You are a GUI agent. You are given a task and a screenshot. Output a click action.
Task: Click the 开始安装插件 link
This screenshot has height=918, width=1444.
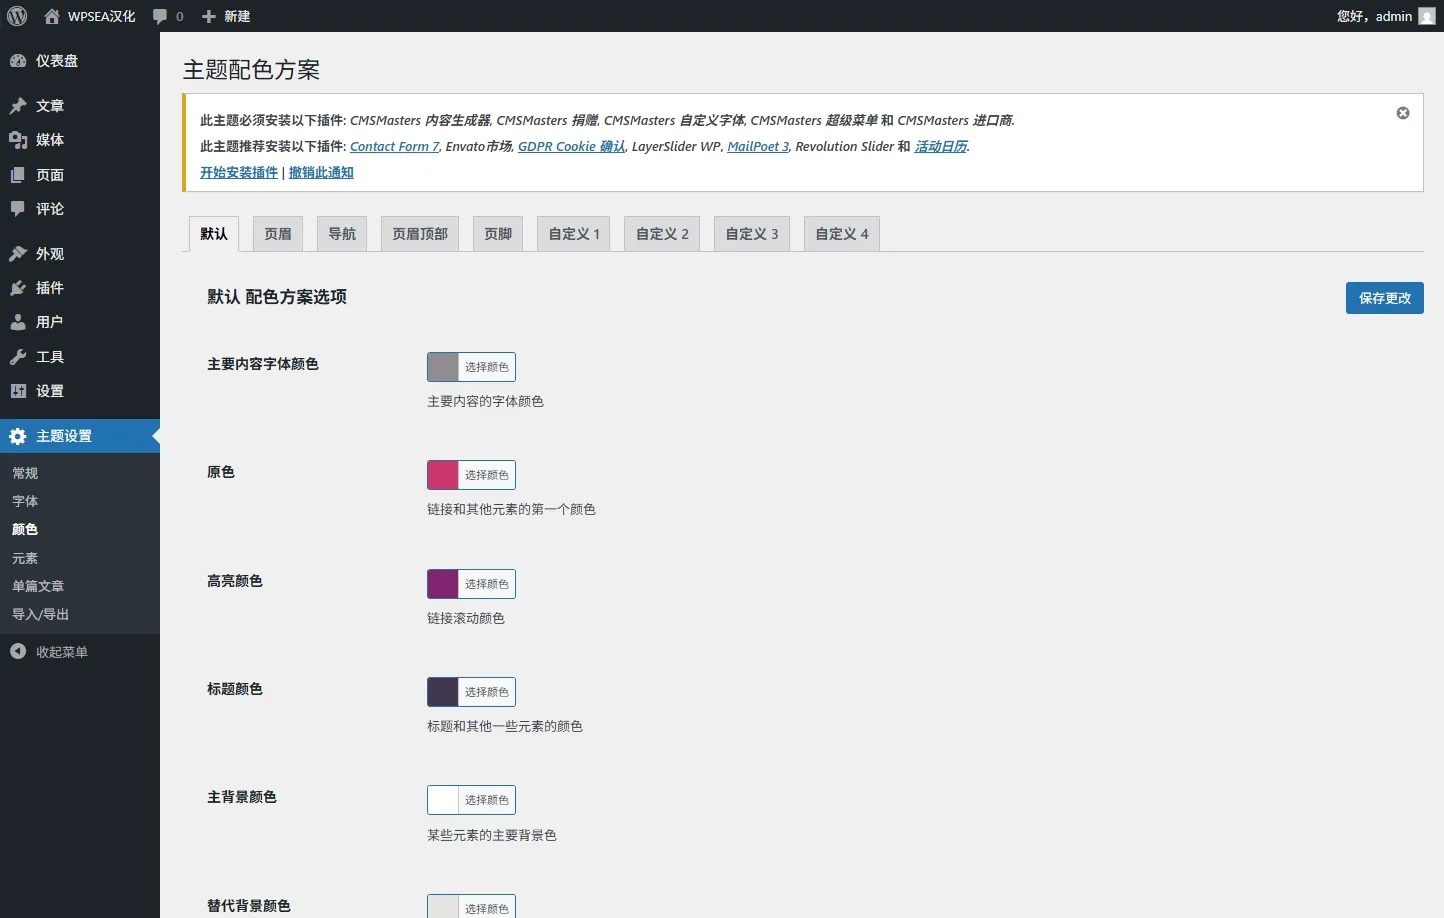239,172
